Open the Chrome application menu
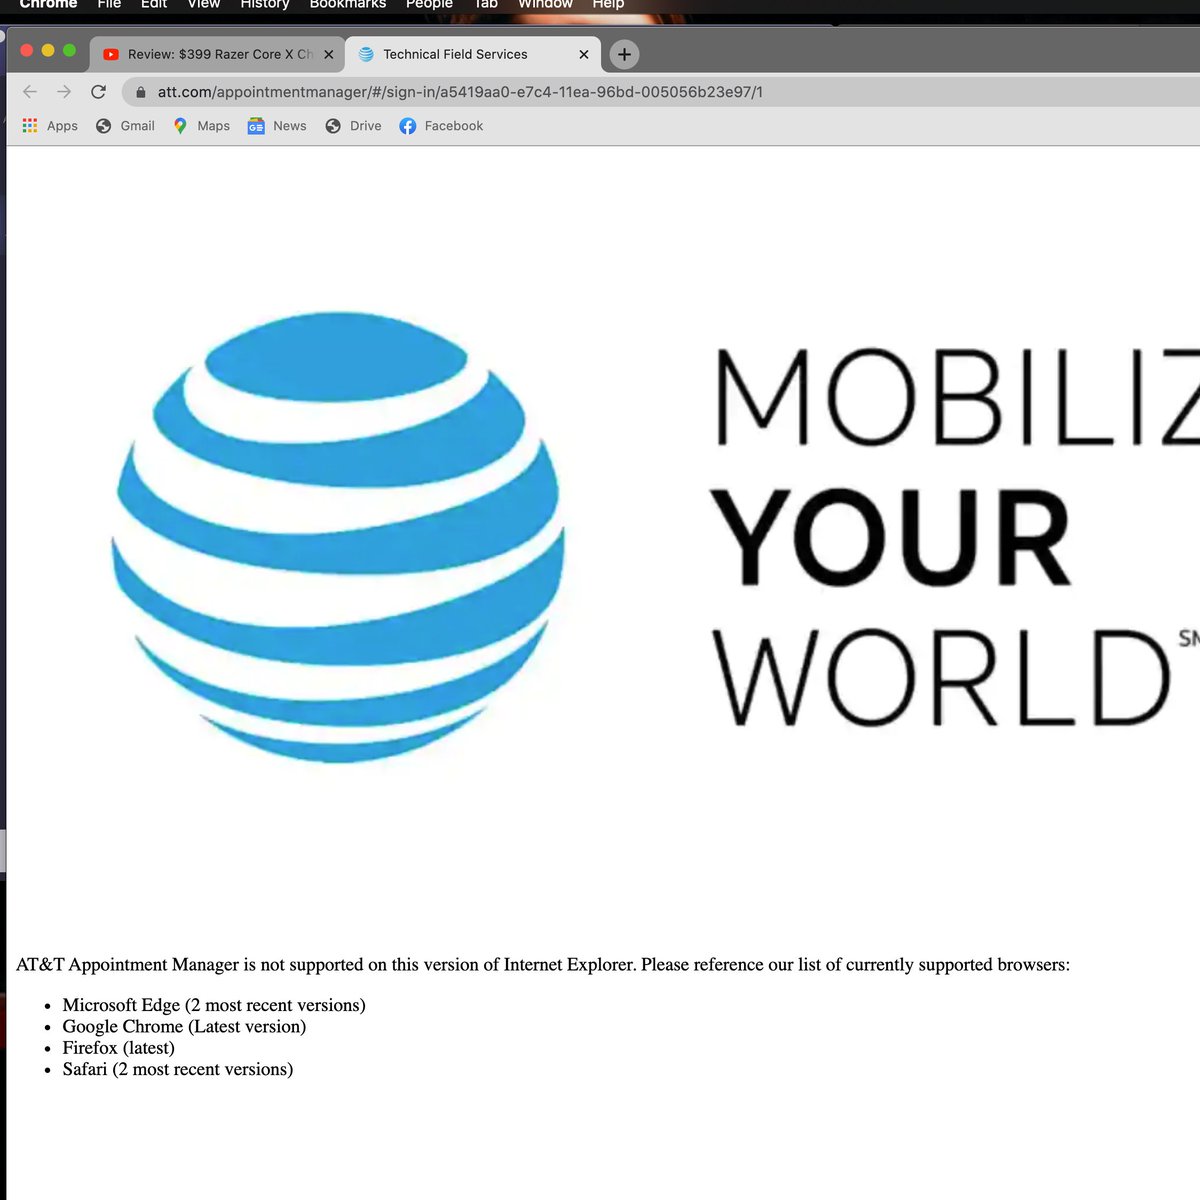 click(x=48, y=4)
